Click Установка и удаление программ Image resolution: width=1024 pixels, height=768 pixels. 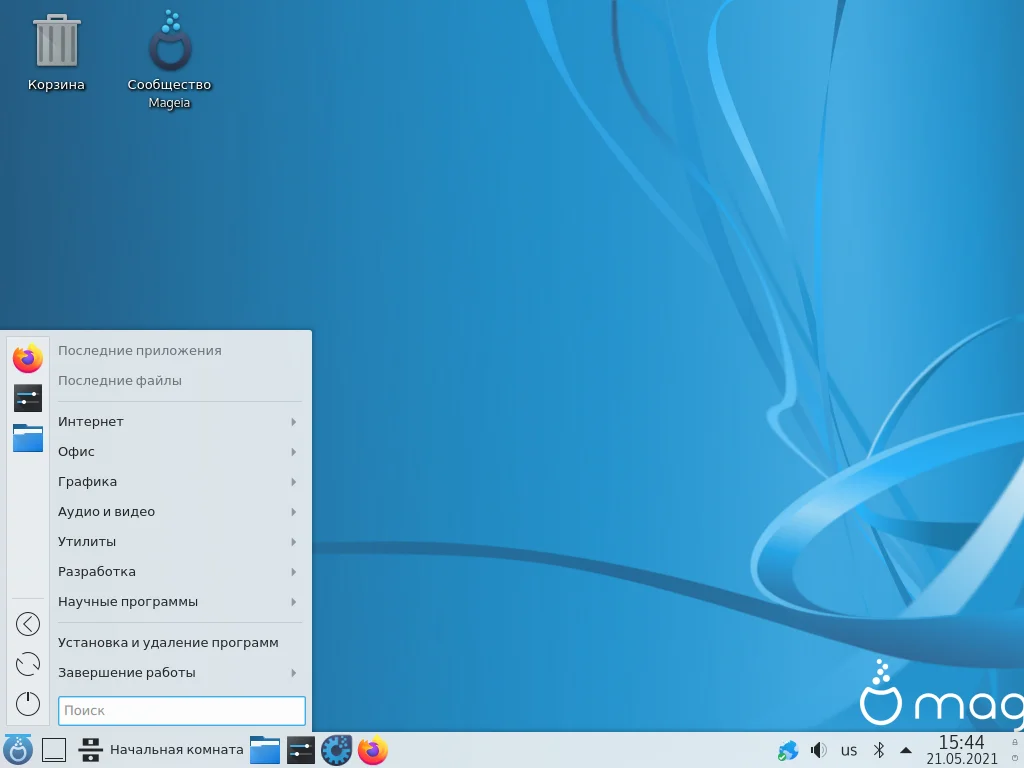[168, 643]
